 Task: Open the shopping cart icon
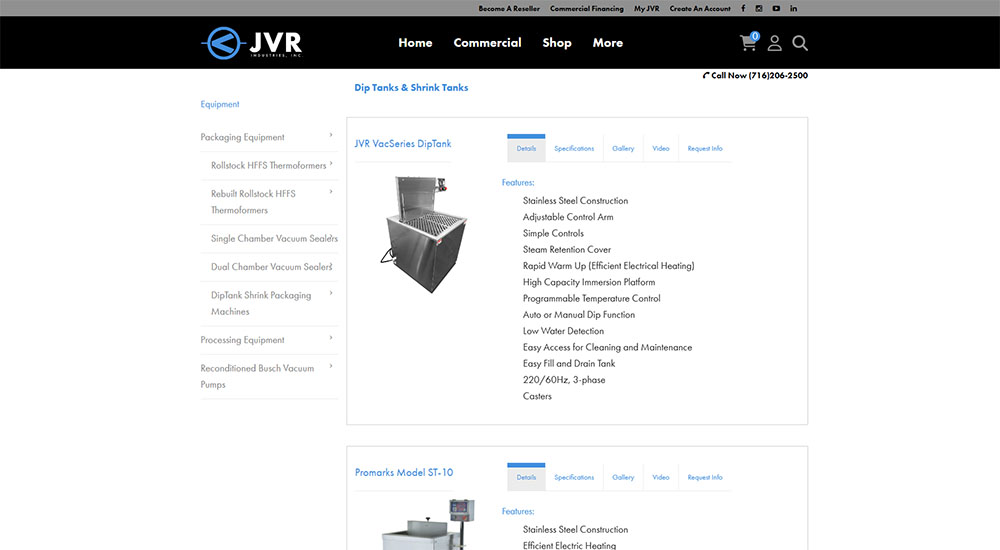[749, 42]
